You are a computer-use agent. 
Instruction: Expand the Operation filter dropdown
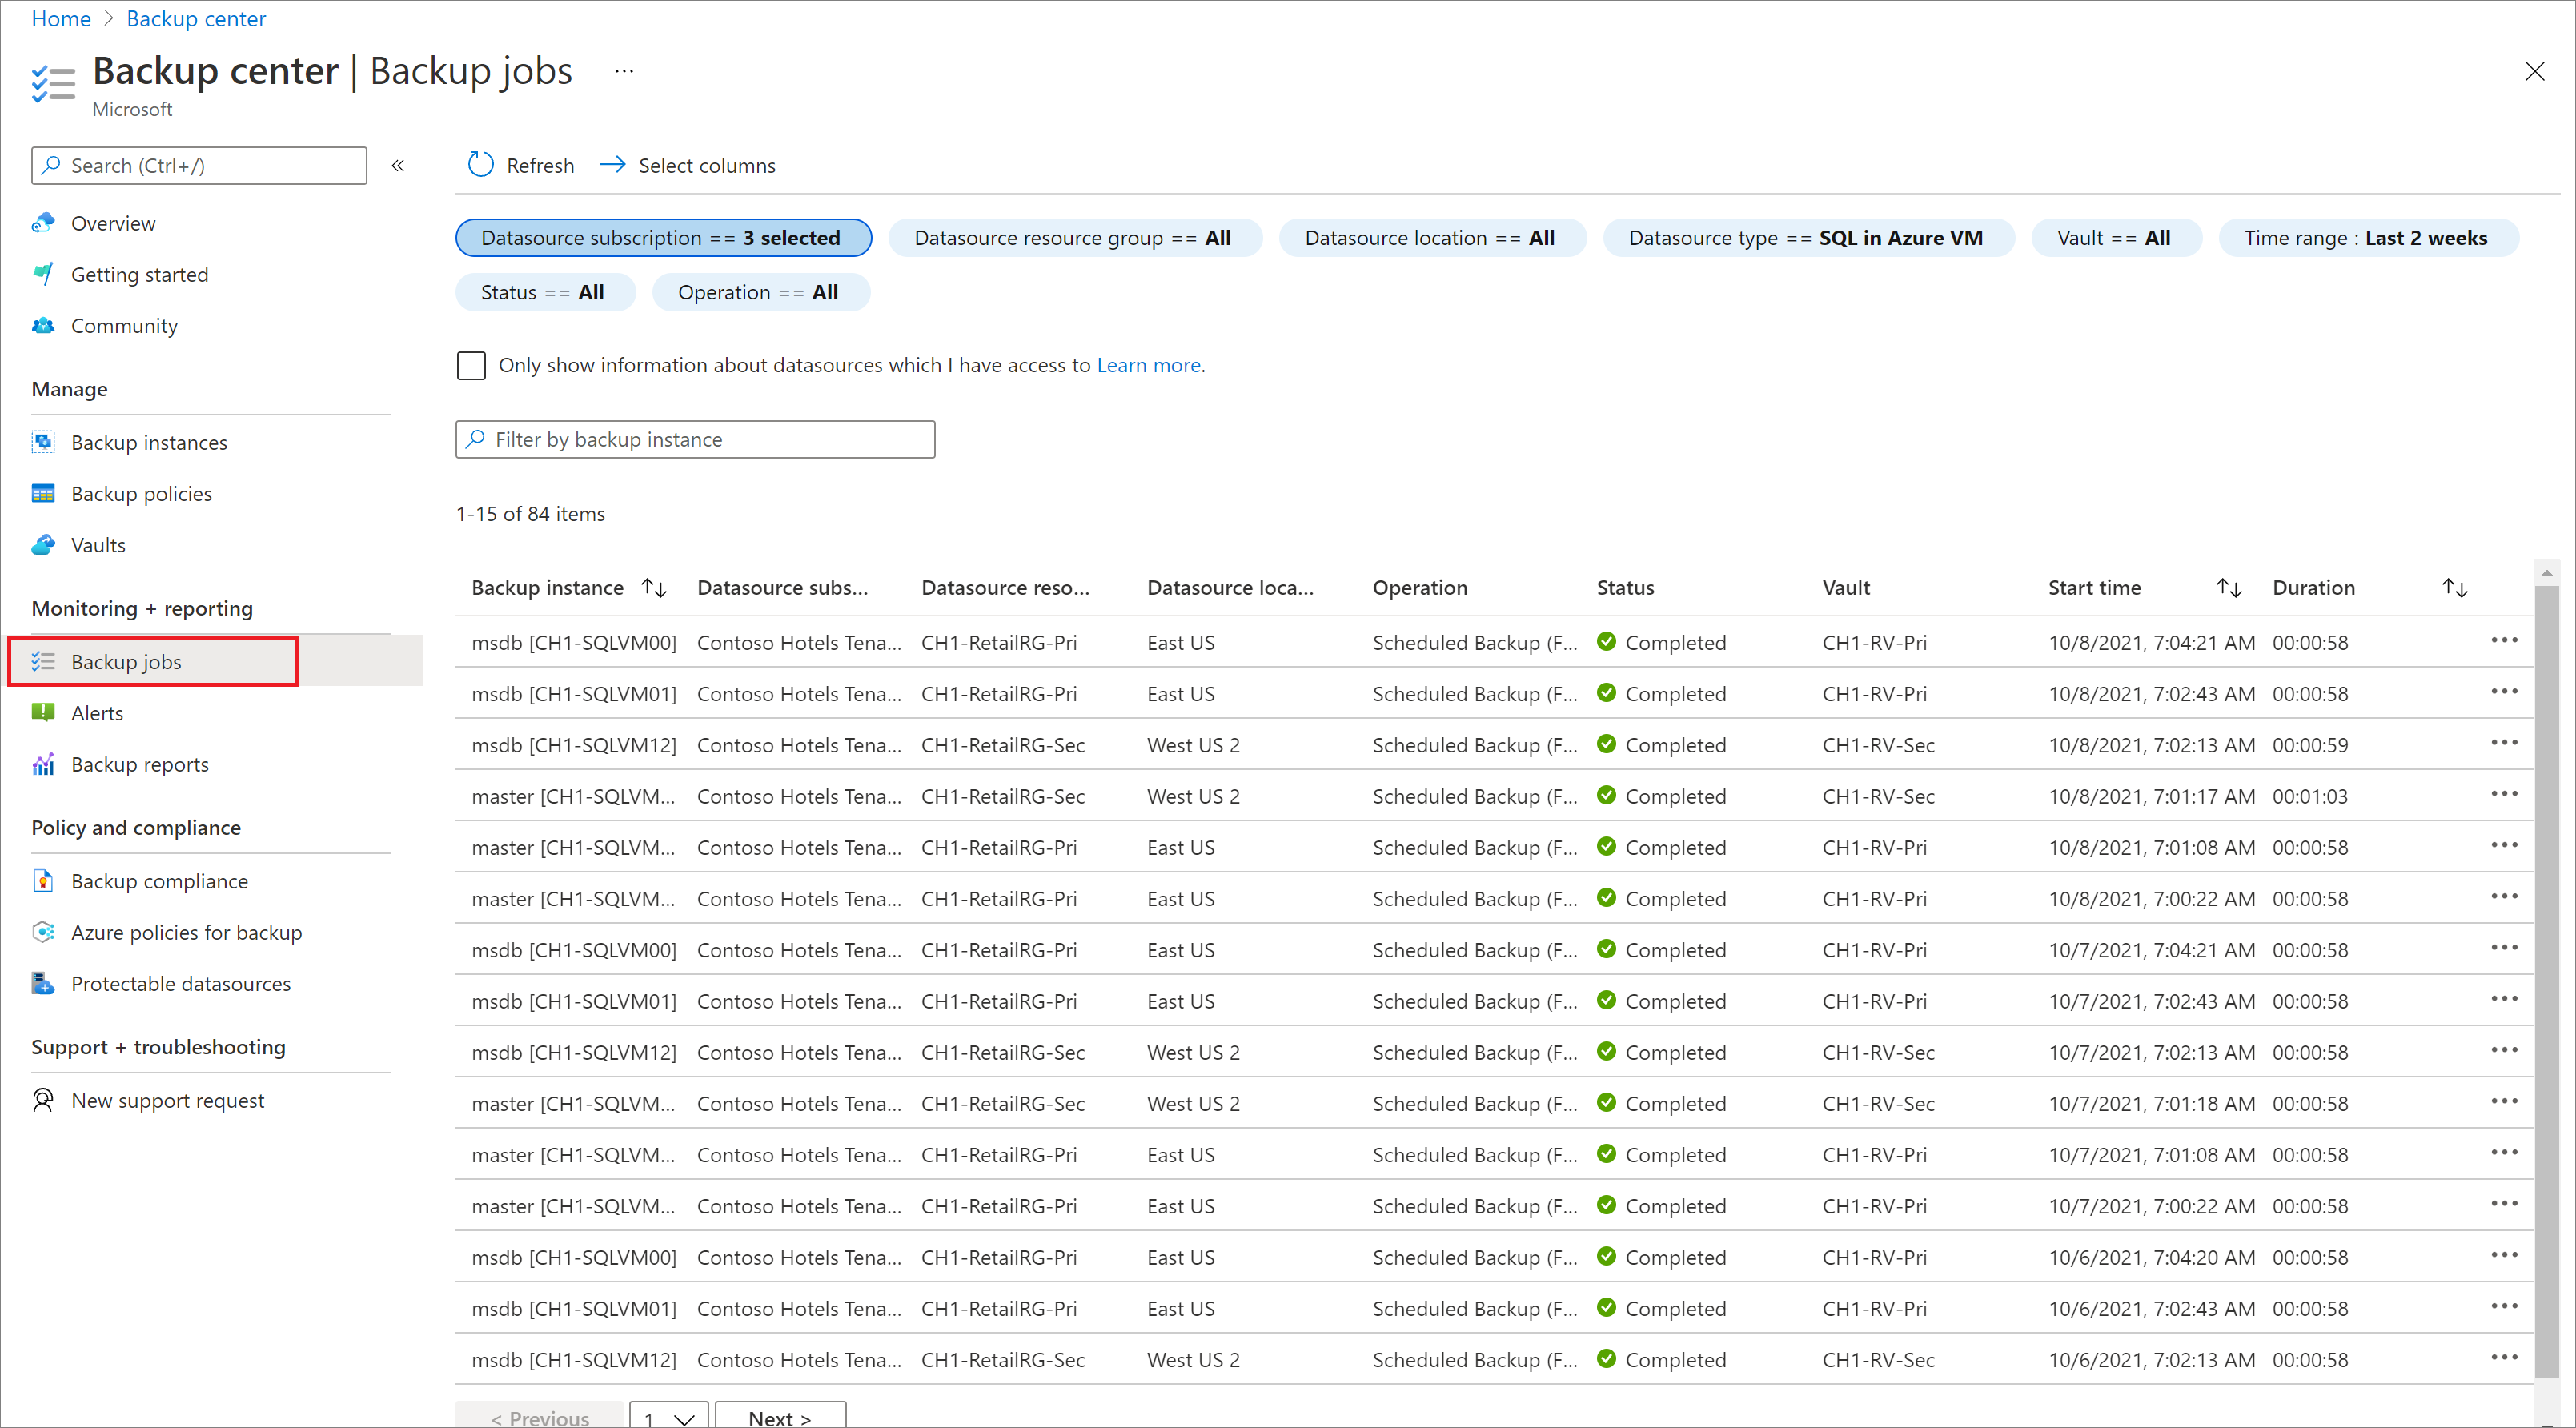[x=756, y=292]
